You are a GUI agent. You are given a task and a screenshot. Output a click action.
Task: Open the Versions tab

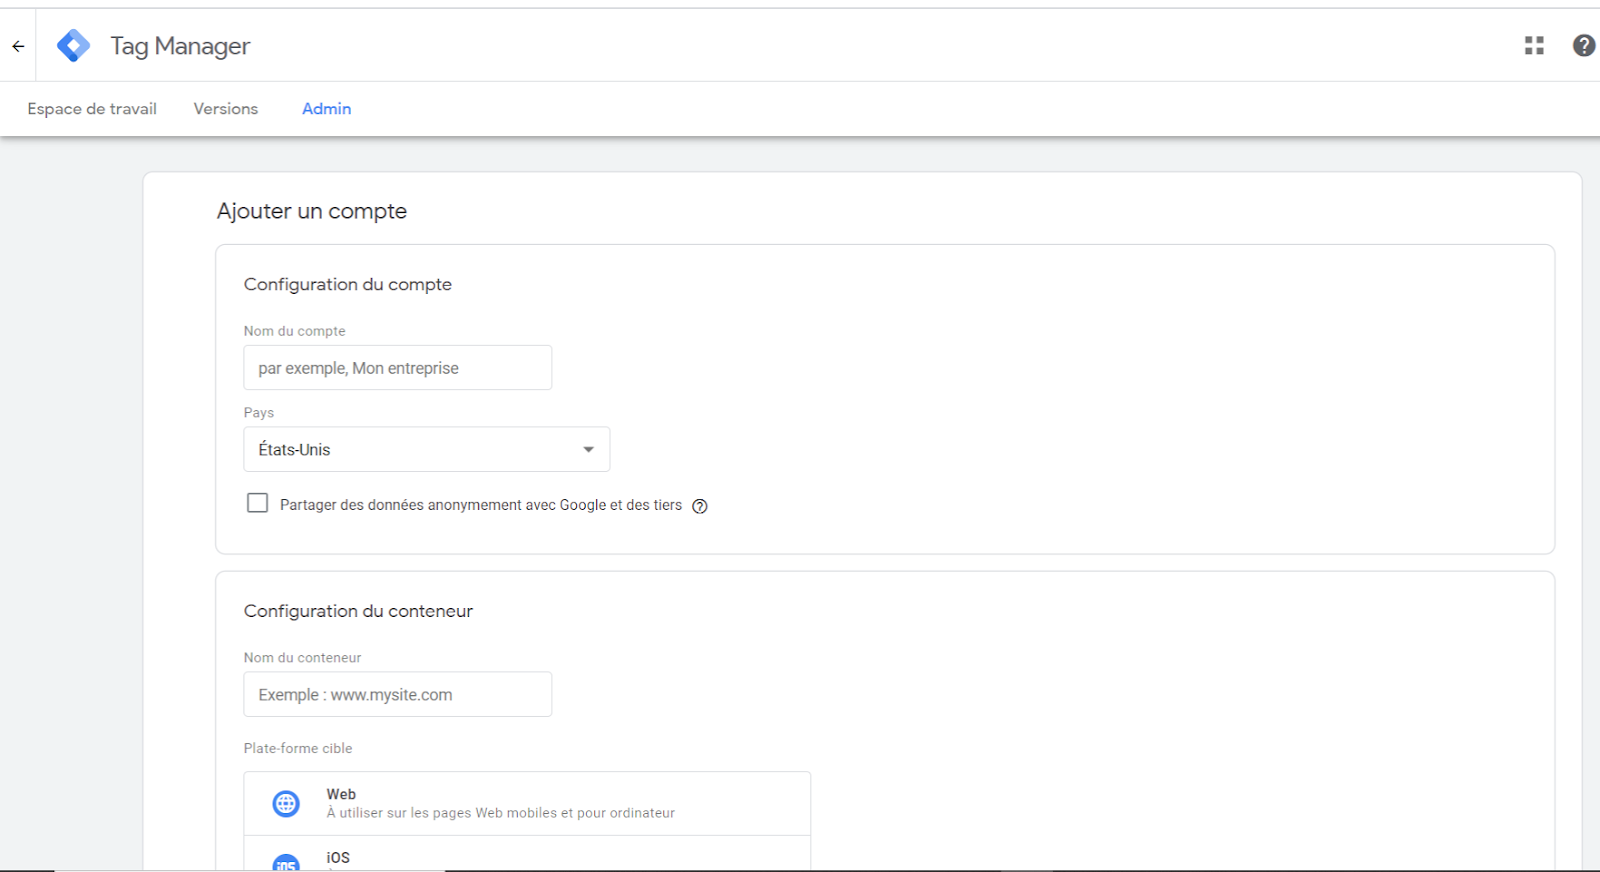tap(225, 109)
